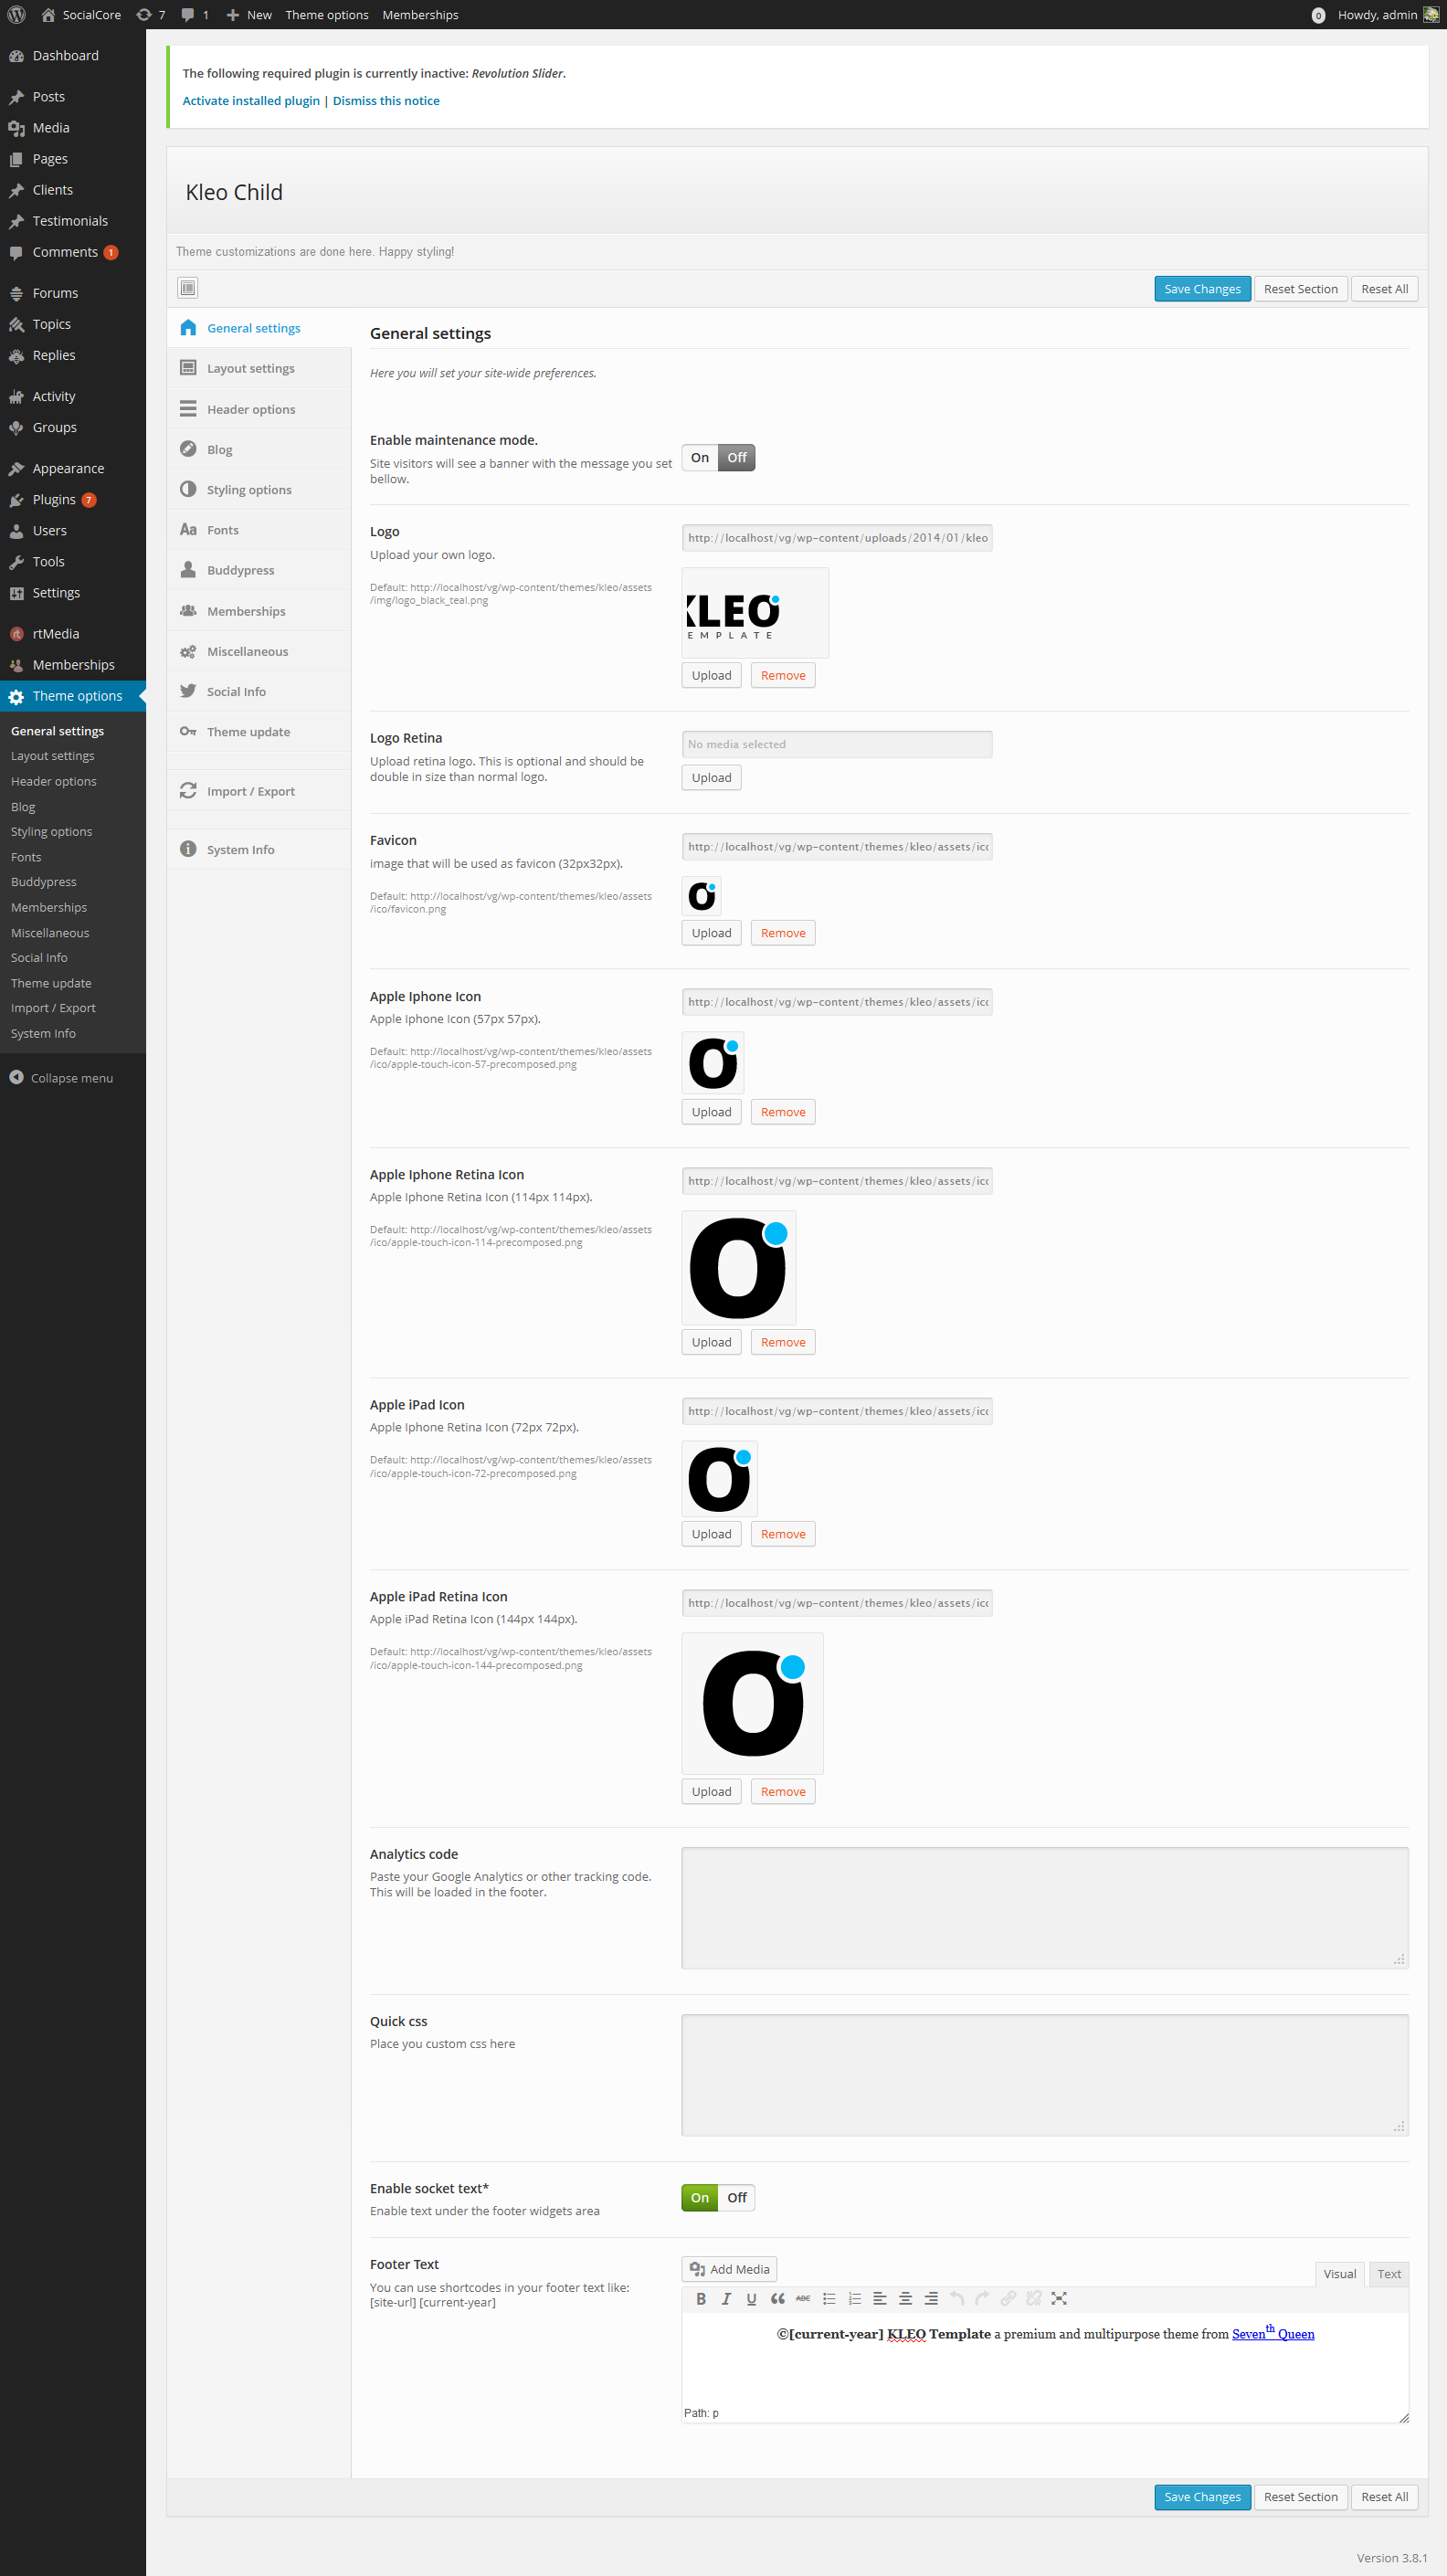
Task: Click Activate installed plugin link
Action: click(x=251, y=101)
